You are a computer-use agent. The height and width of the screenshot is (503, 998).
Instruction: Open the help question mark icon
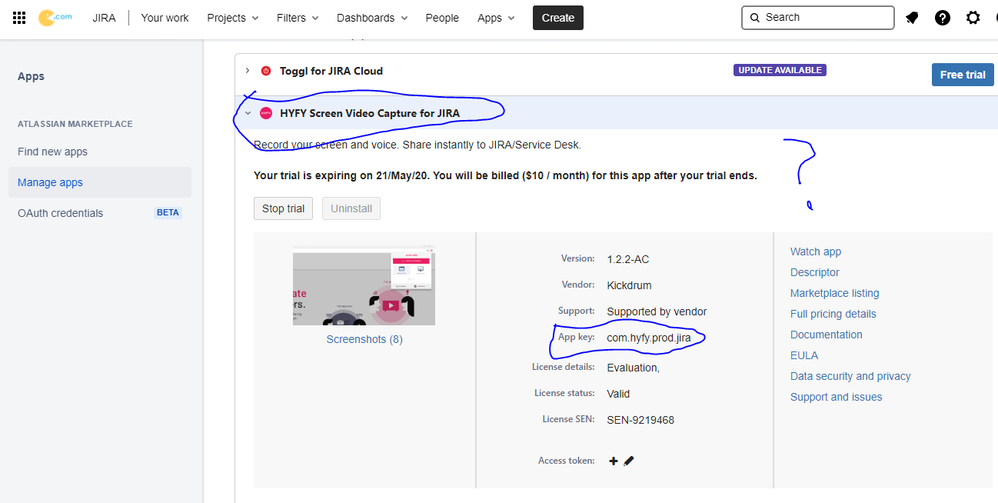coord(943,18)
